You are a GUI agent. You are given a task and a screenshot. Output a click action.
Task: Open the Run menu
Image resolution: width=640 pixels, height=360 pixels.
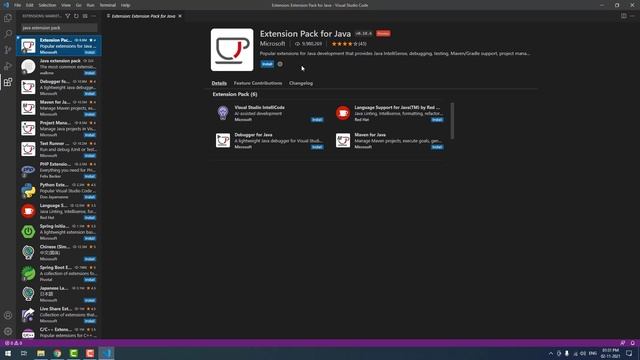pyautogui.click(x=91, y=5)
